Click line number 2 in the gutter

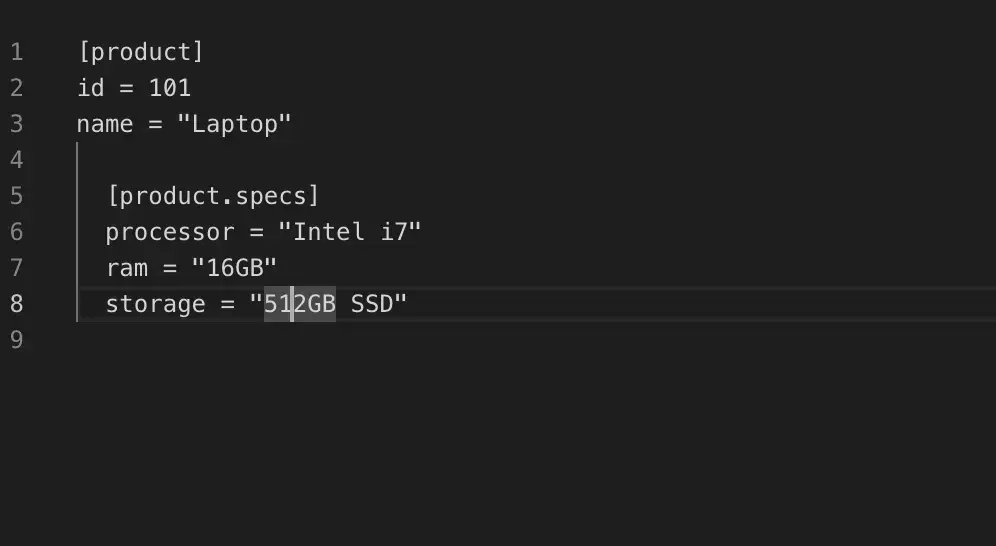(16, 88)
